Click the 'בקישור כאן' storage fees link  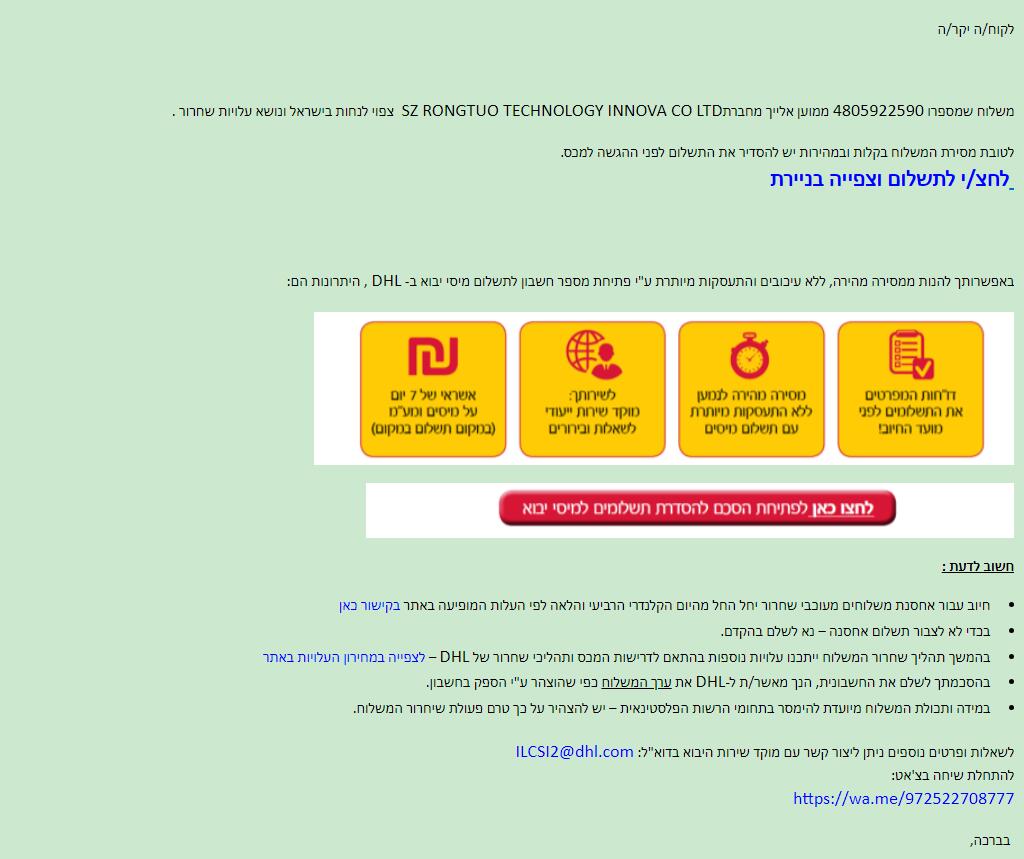point(370,606)
